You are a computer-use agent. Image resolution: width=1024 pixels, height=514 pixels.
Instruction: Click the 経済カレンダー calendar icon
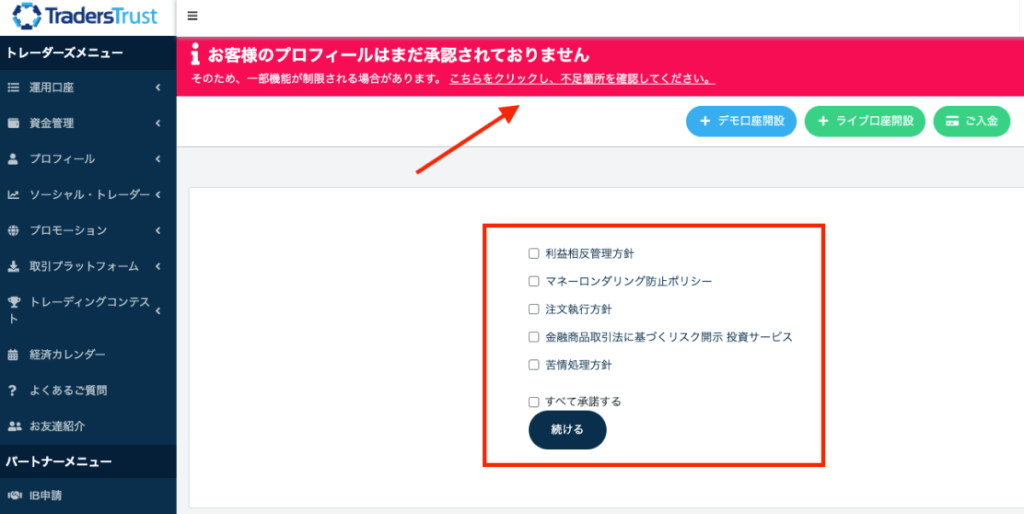(x=14, y=355)
